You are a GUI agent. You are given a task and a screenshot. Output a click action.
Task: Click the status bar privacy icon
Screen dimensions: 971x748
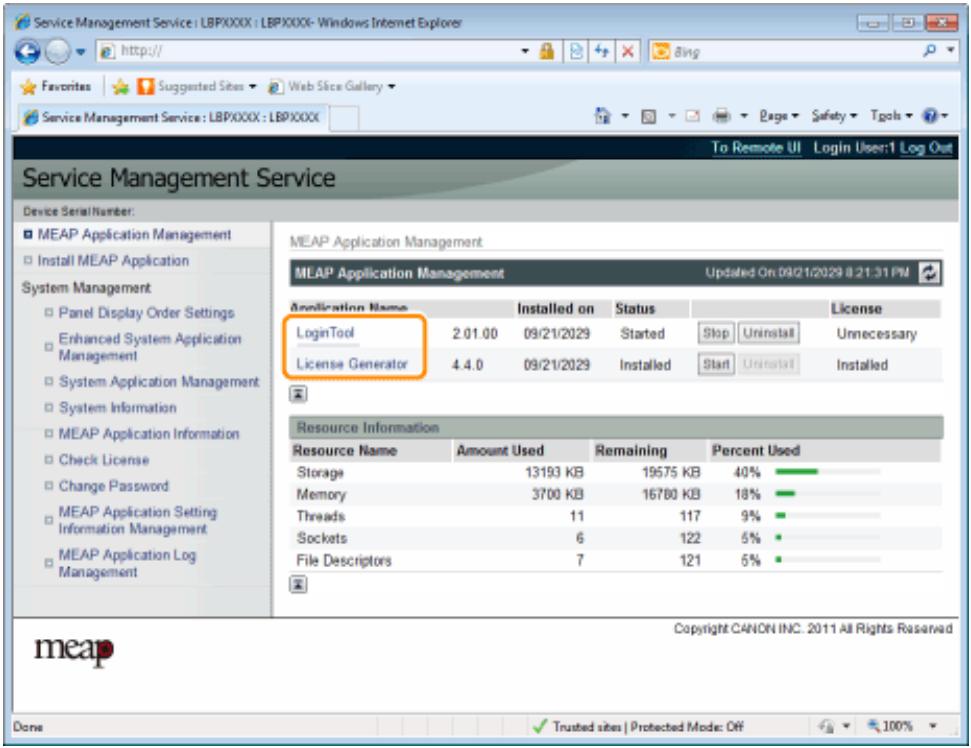827,726
